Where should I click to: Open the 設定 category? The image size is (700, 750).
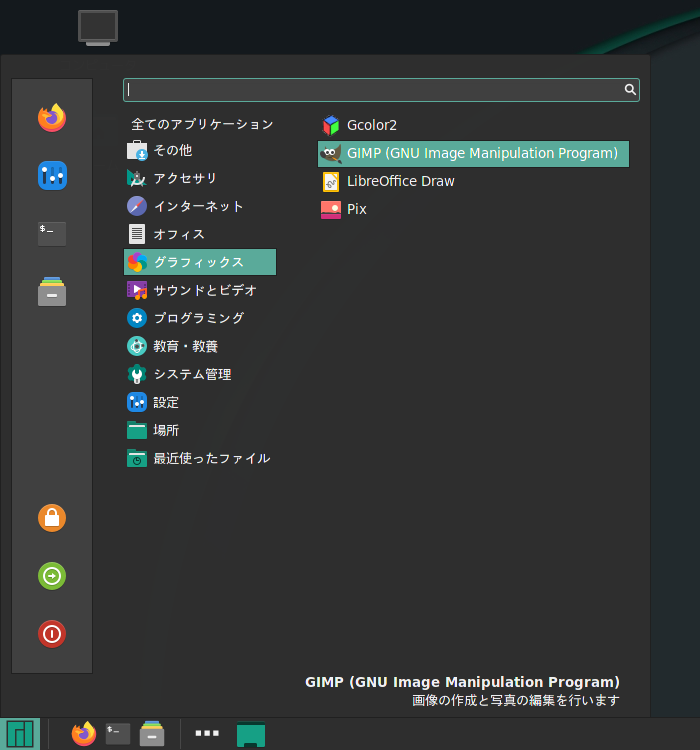tap(200, 402)
